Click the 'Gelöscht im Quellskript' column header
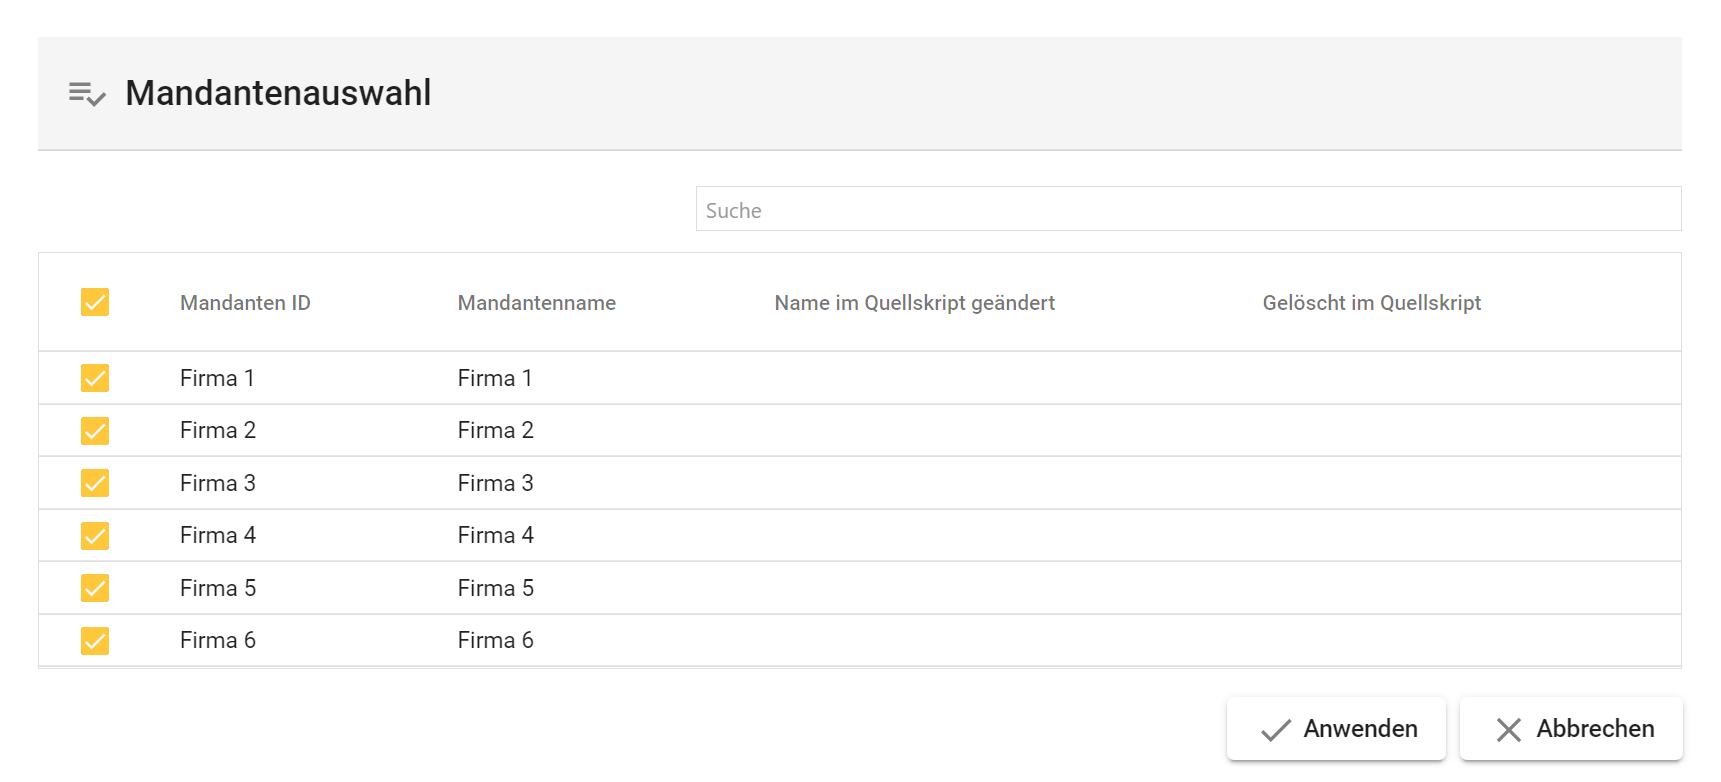1721x782 pixels. (1371, 303)
